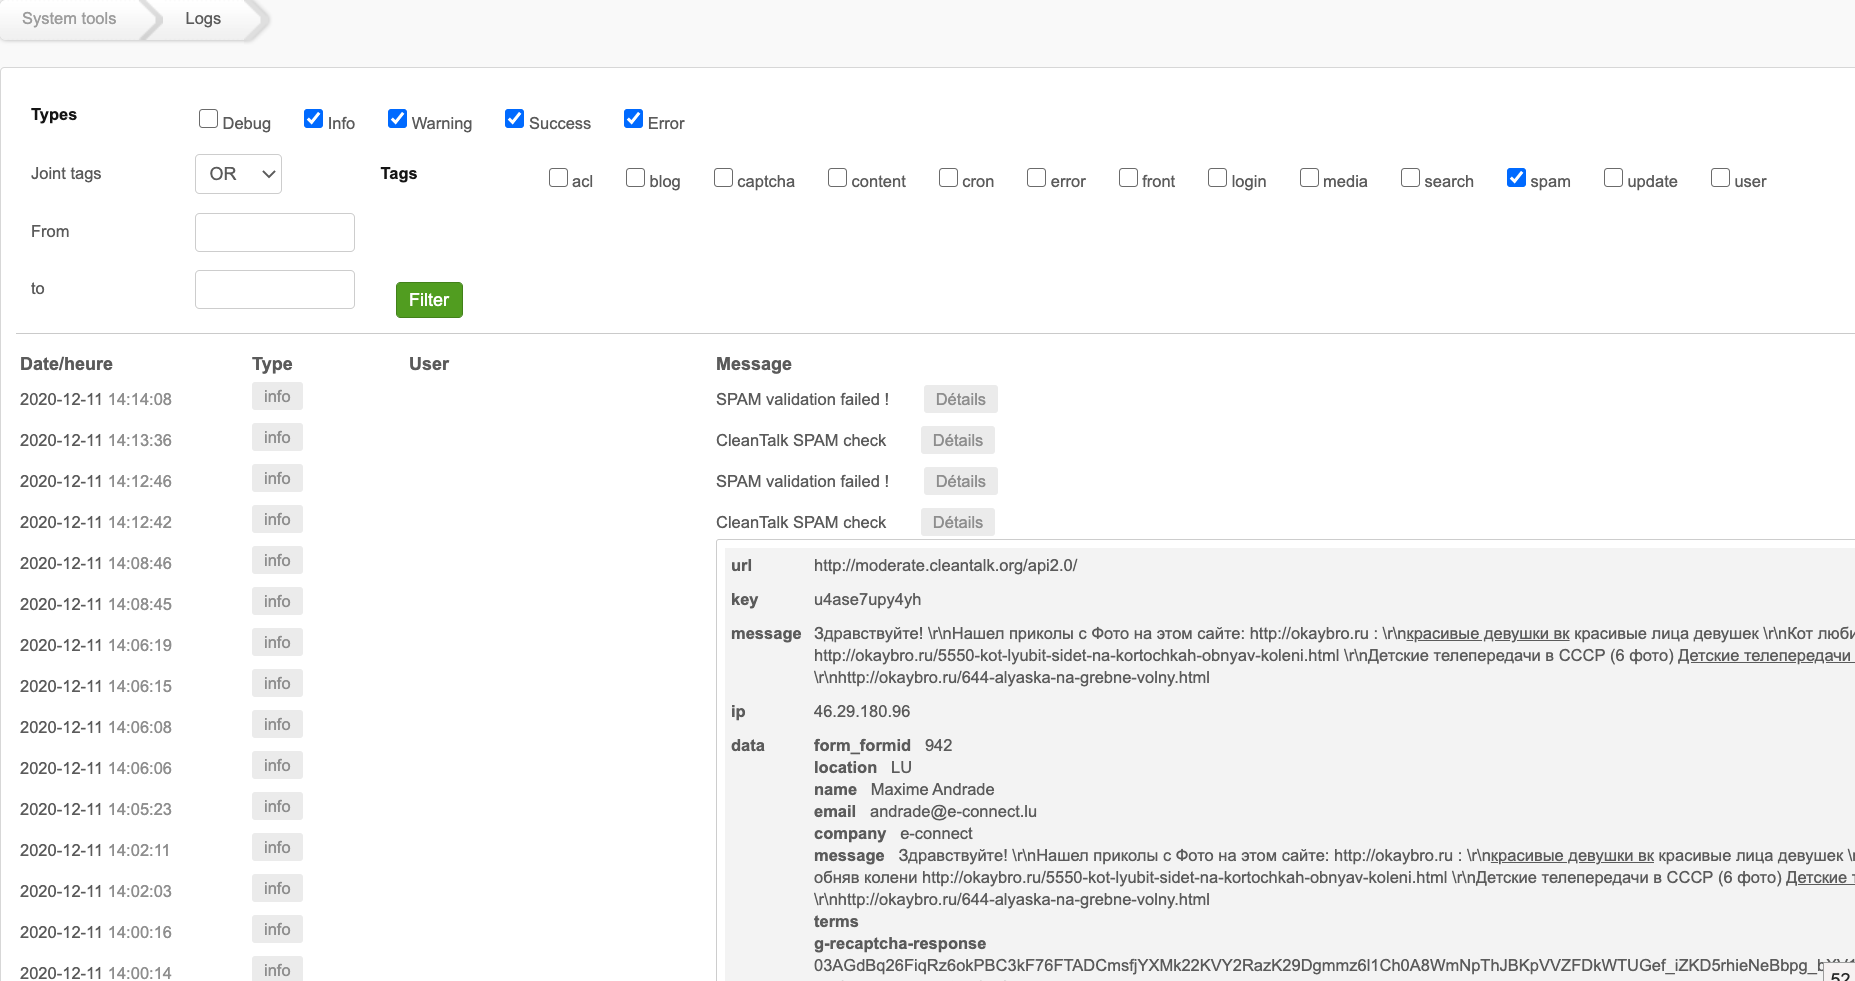Go to System tools breadcrumb
The height and width of the screenshot is (981, 1855).
[69, 19]
